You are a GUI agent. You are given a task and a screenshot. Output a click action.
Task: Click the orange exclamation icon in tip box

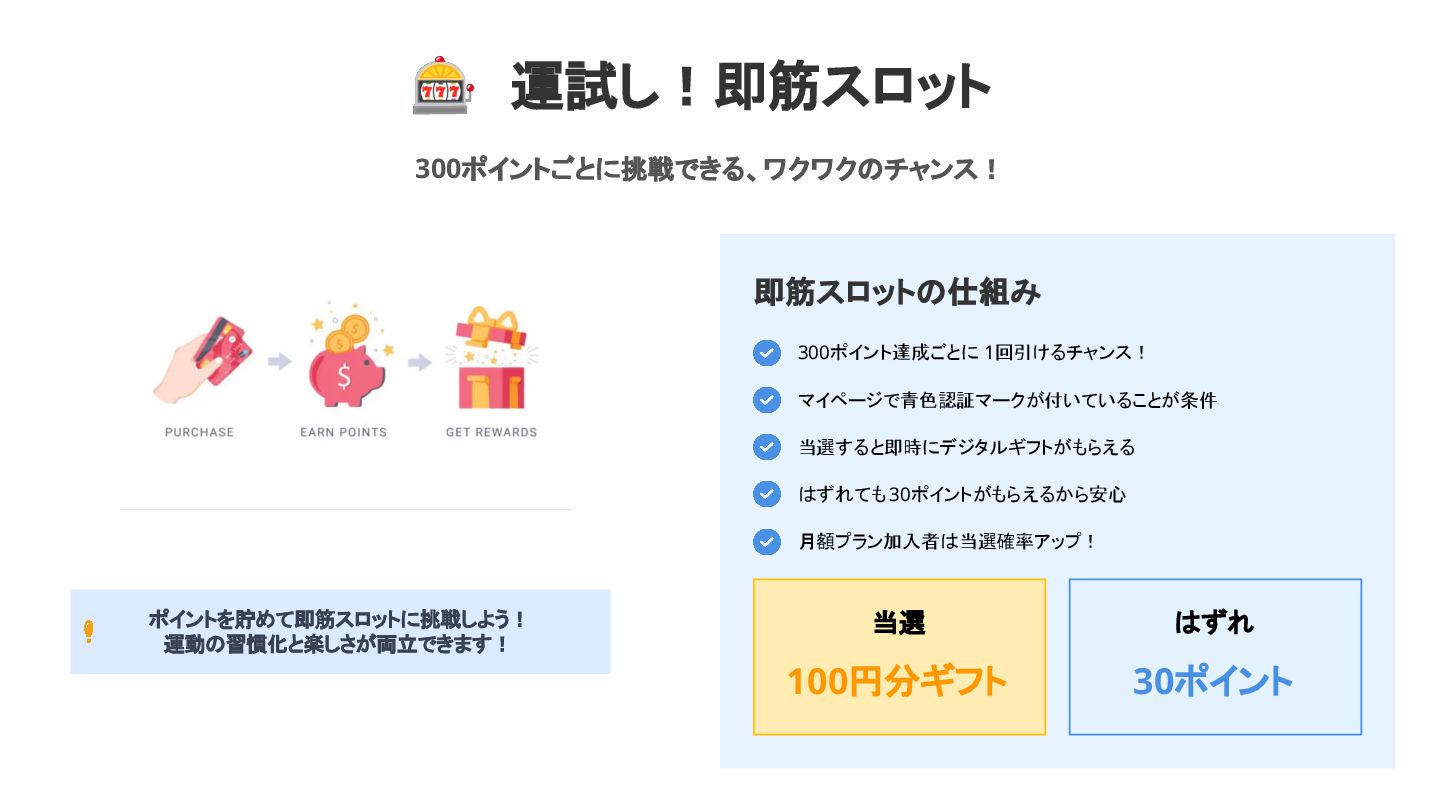pyautogui.click(x=89, y=631)
